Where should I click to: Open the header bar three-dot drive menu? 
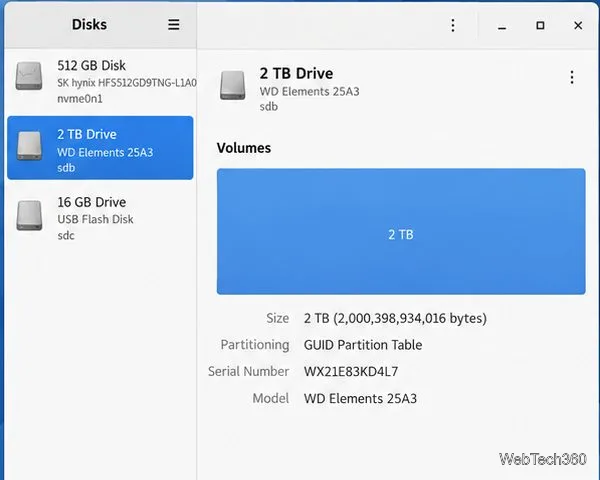click(x=453, y=25)
